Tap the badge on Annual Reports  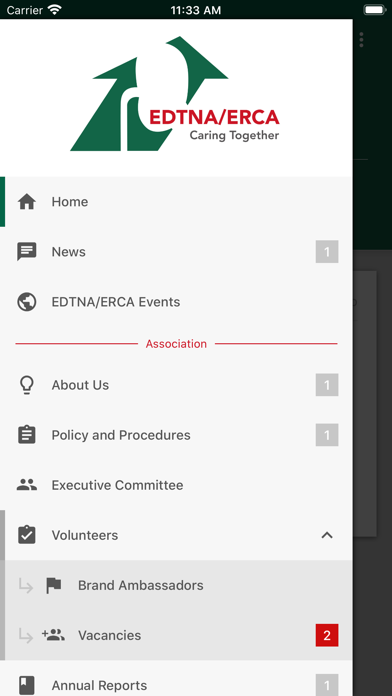327,685
